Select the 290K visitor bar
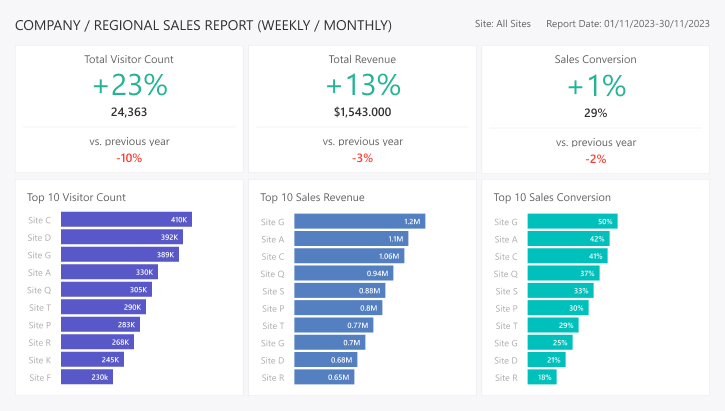Screen dimensions: 725x411 pyautogui.click(x=103, y=307)
